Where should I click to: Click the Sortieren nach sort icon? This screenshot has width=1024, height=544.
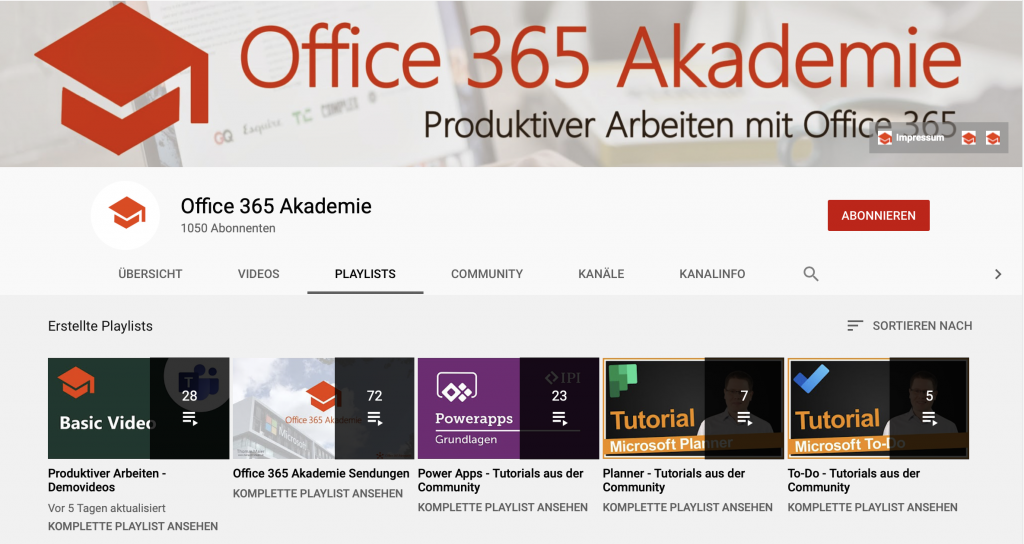point(854,326)
